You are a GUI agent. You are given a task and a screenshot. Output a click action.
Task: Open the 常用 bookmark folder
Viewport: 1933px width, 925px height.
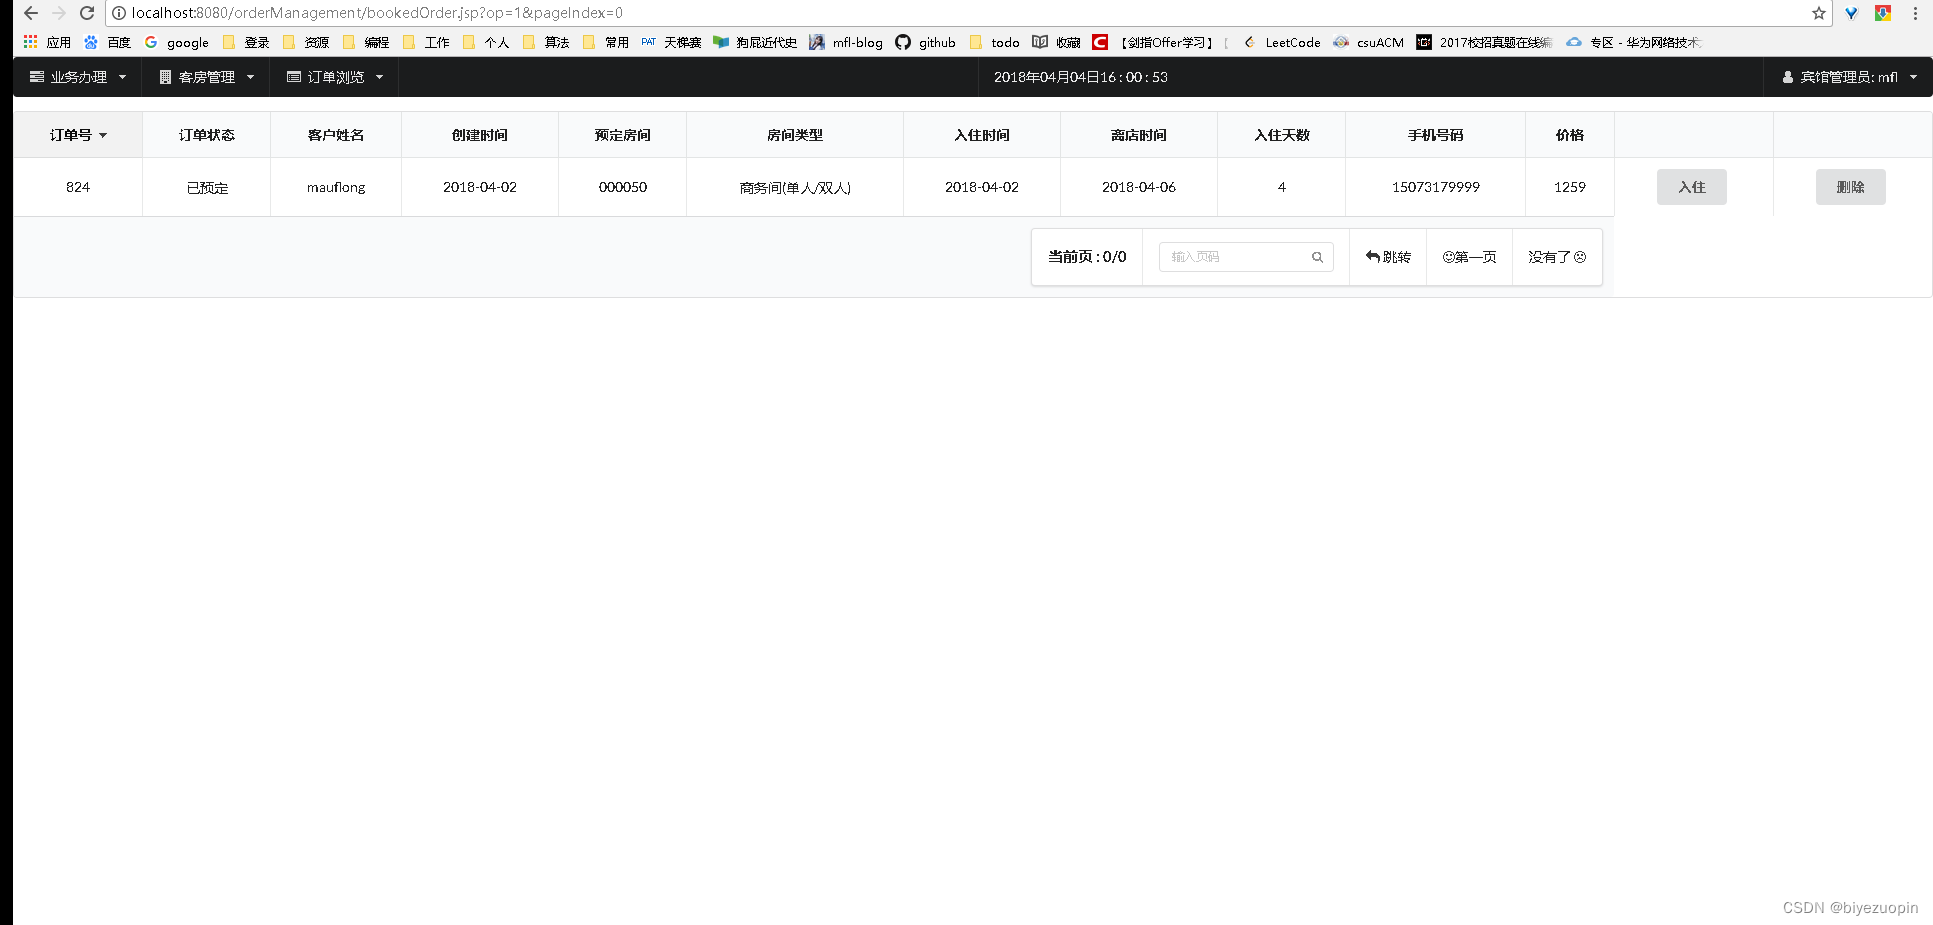coord(606,42)
